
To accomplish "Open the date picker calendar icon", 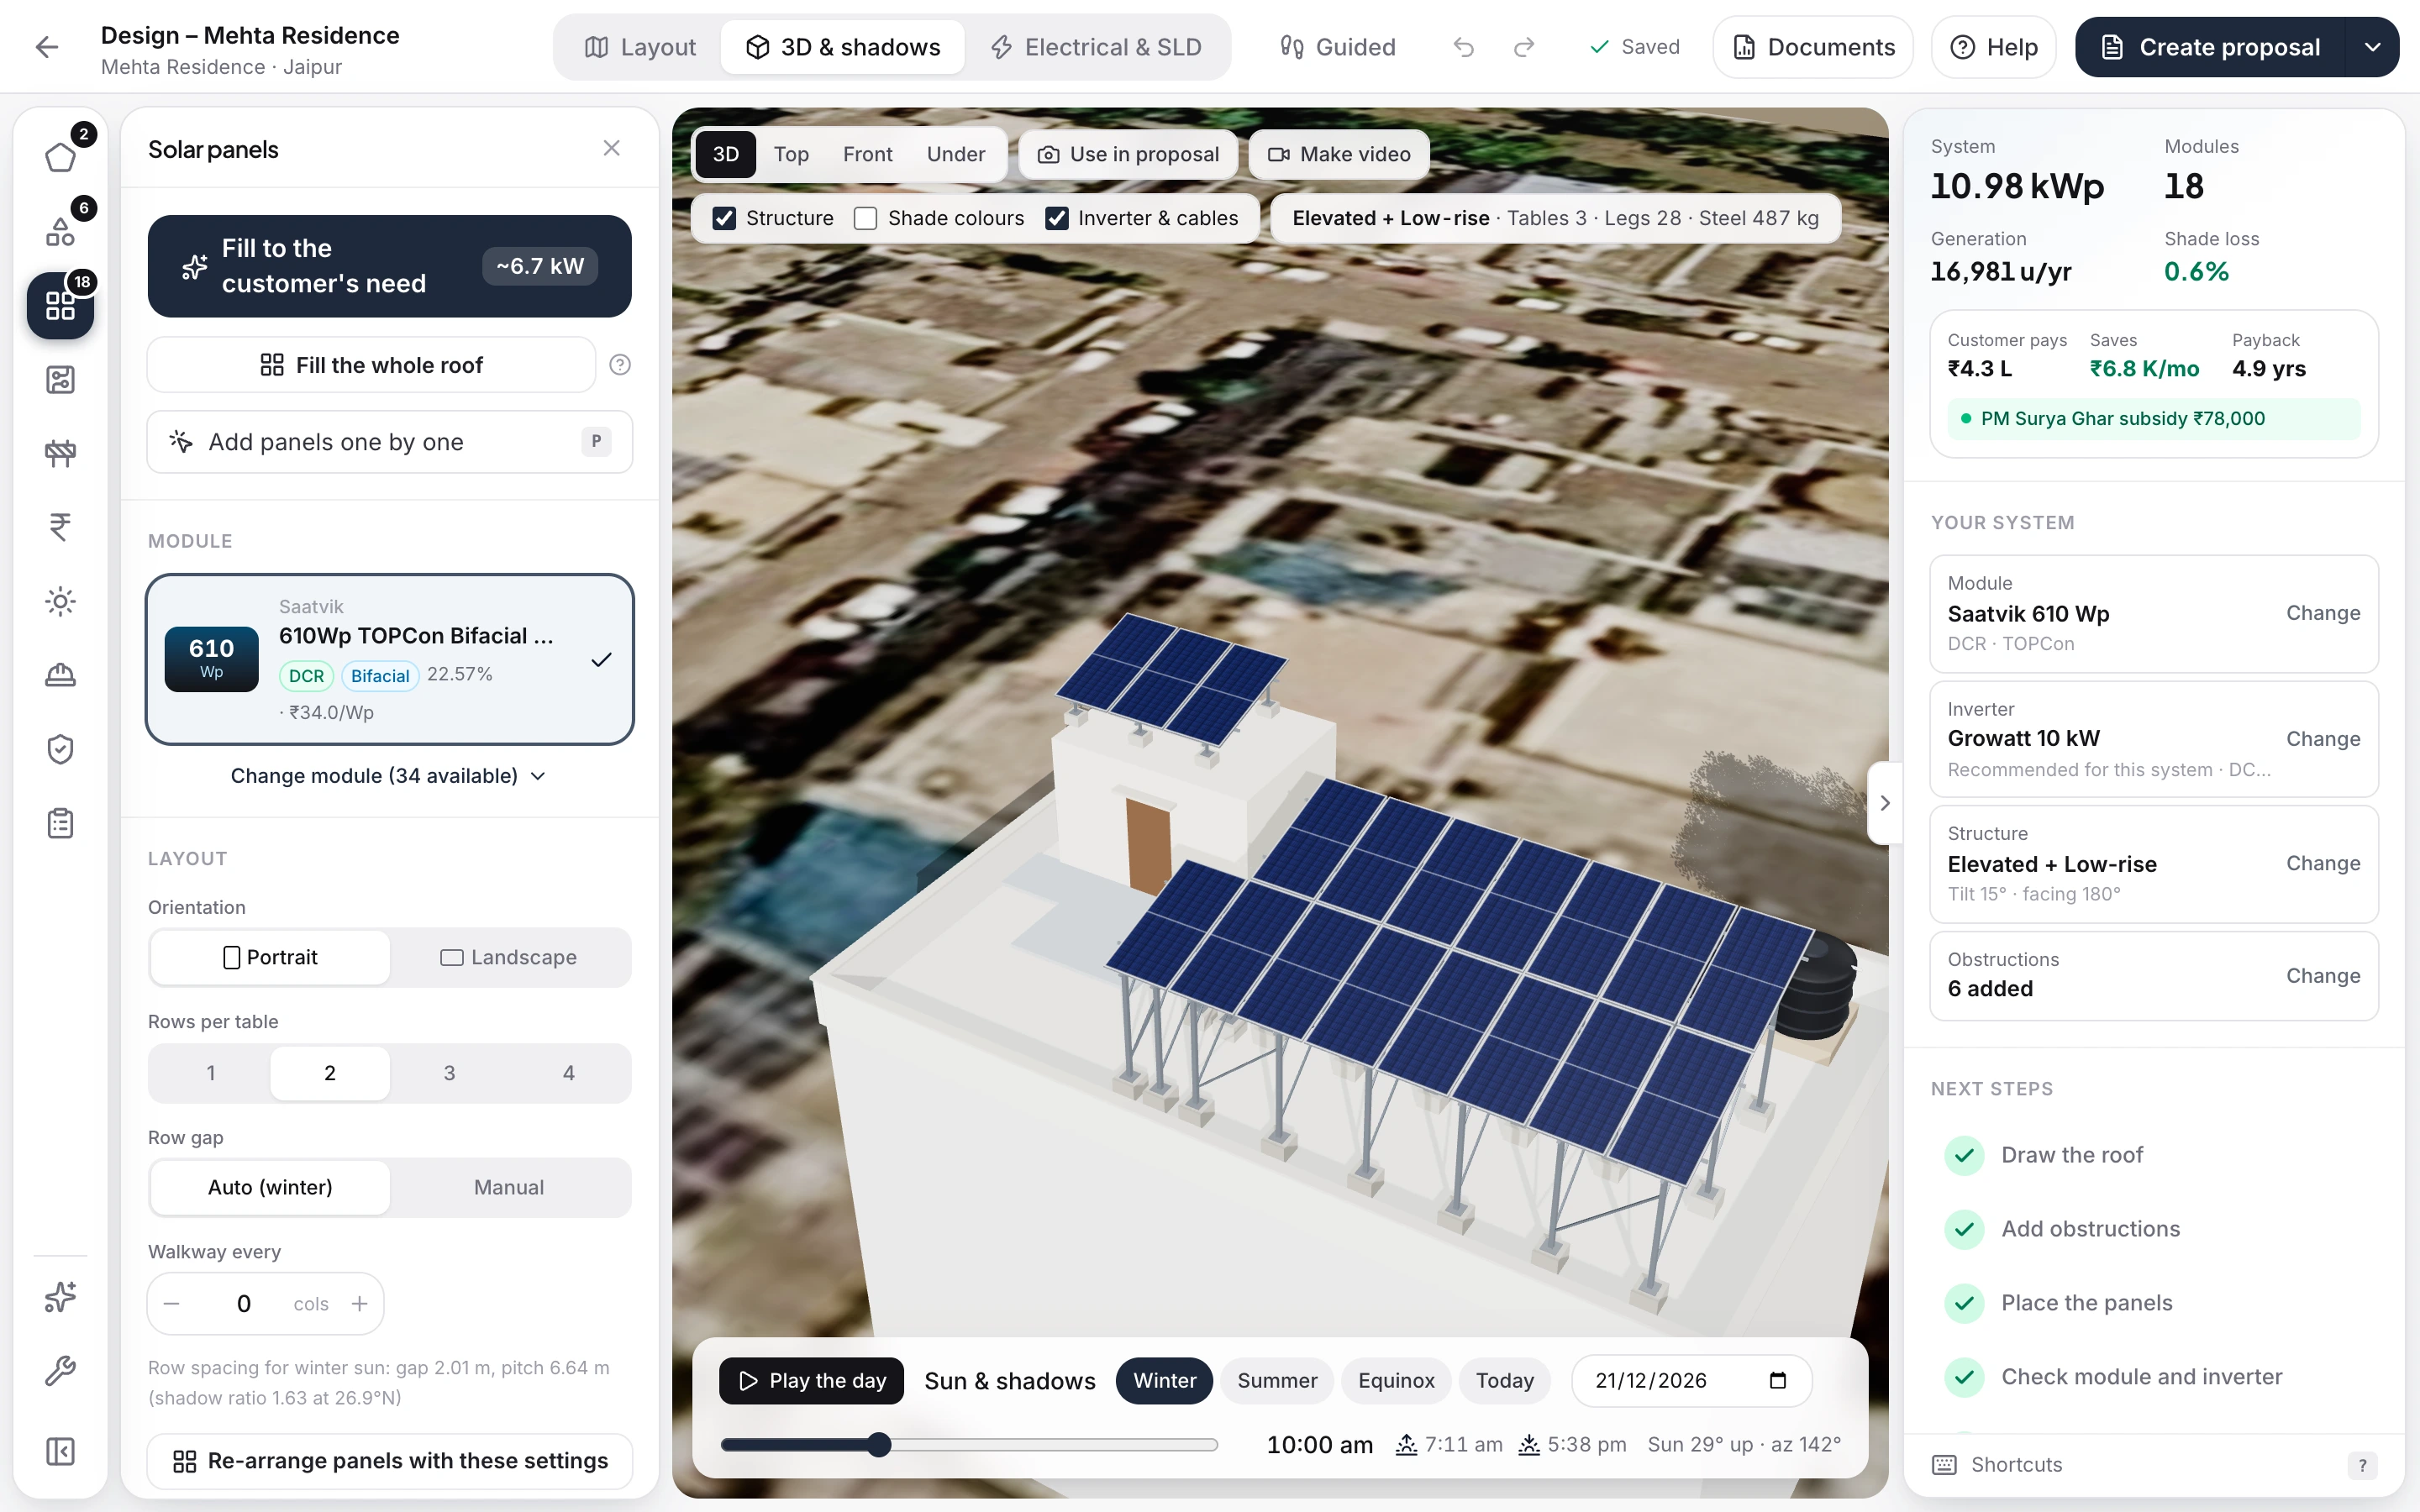I will tap(1778, 1380).
